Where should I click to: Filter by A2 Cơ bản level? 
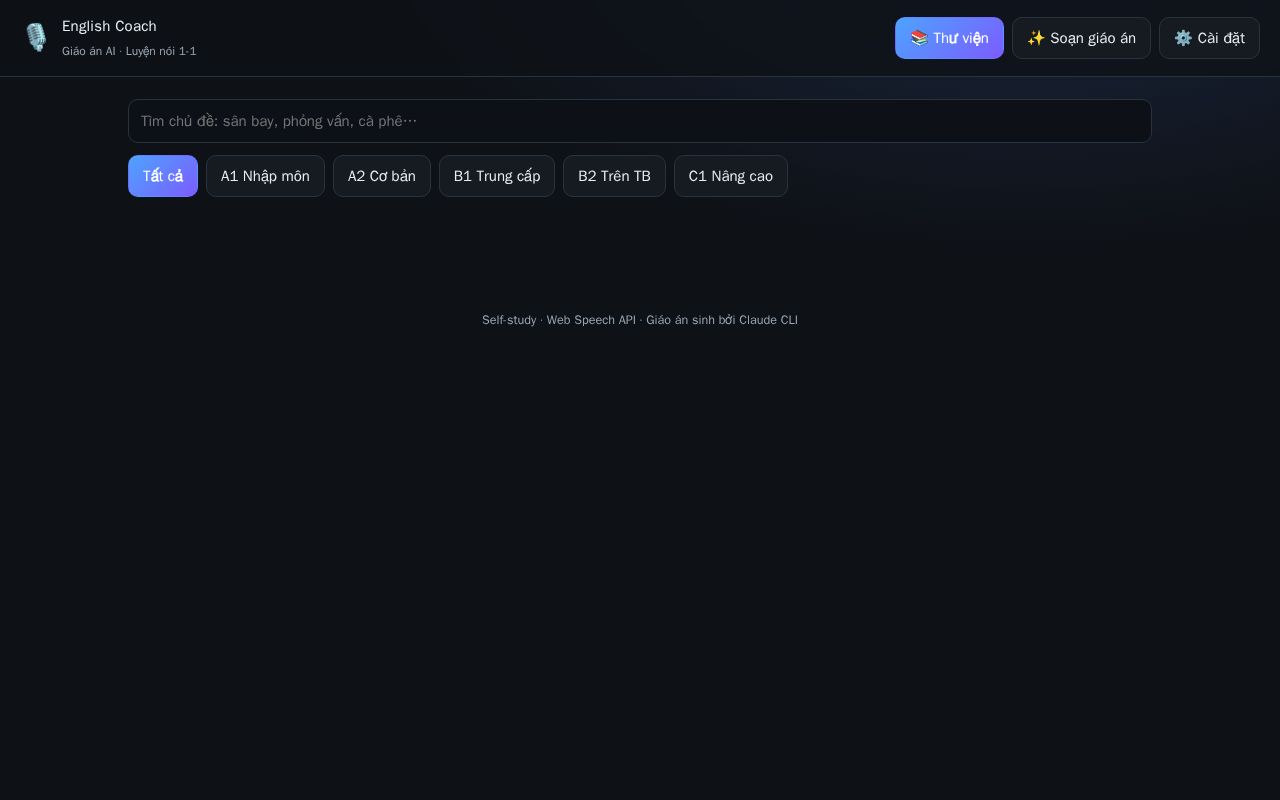pyautogui.click(x=382, y=176)
